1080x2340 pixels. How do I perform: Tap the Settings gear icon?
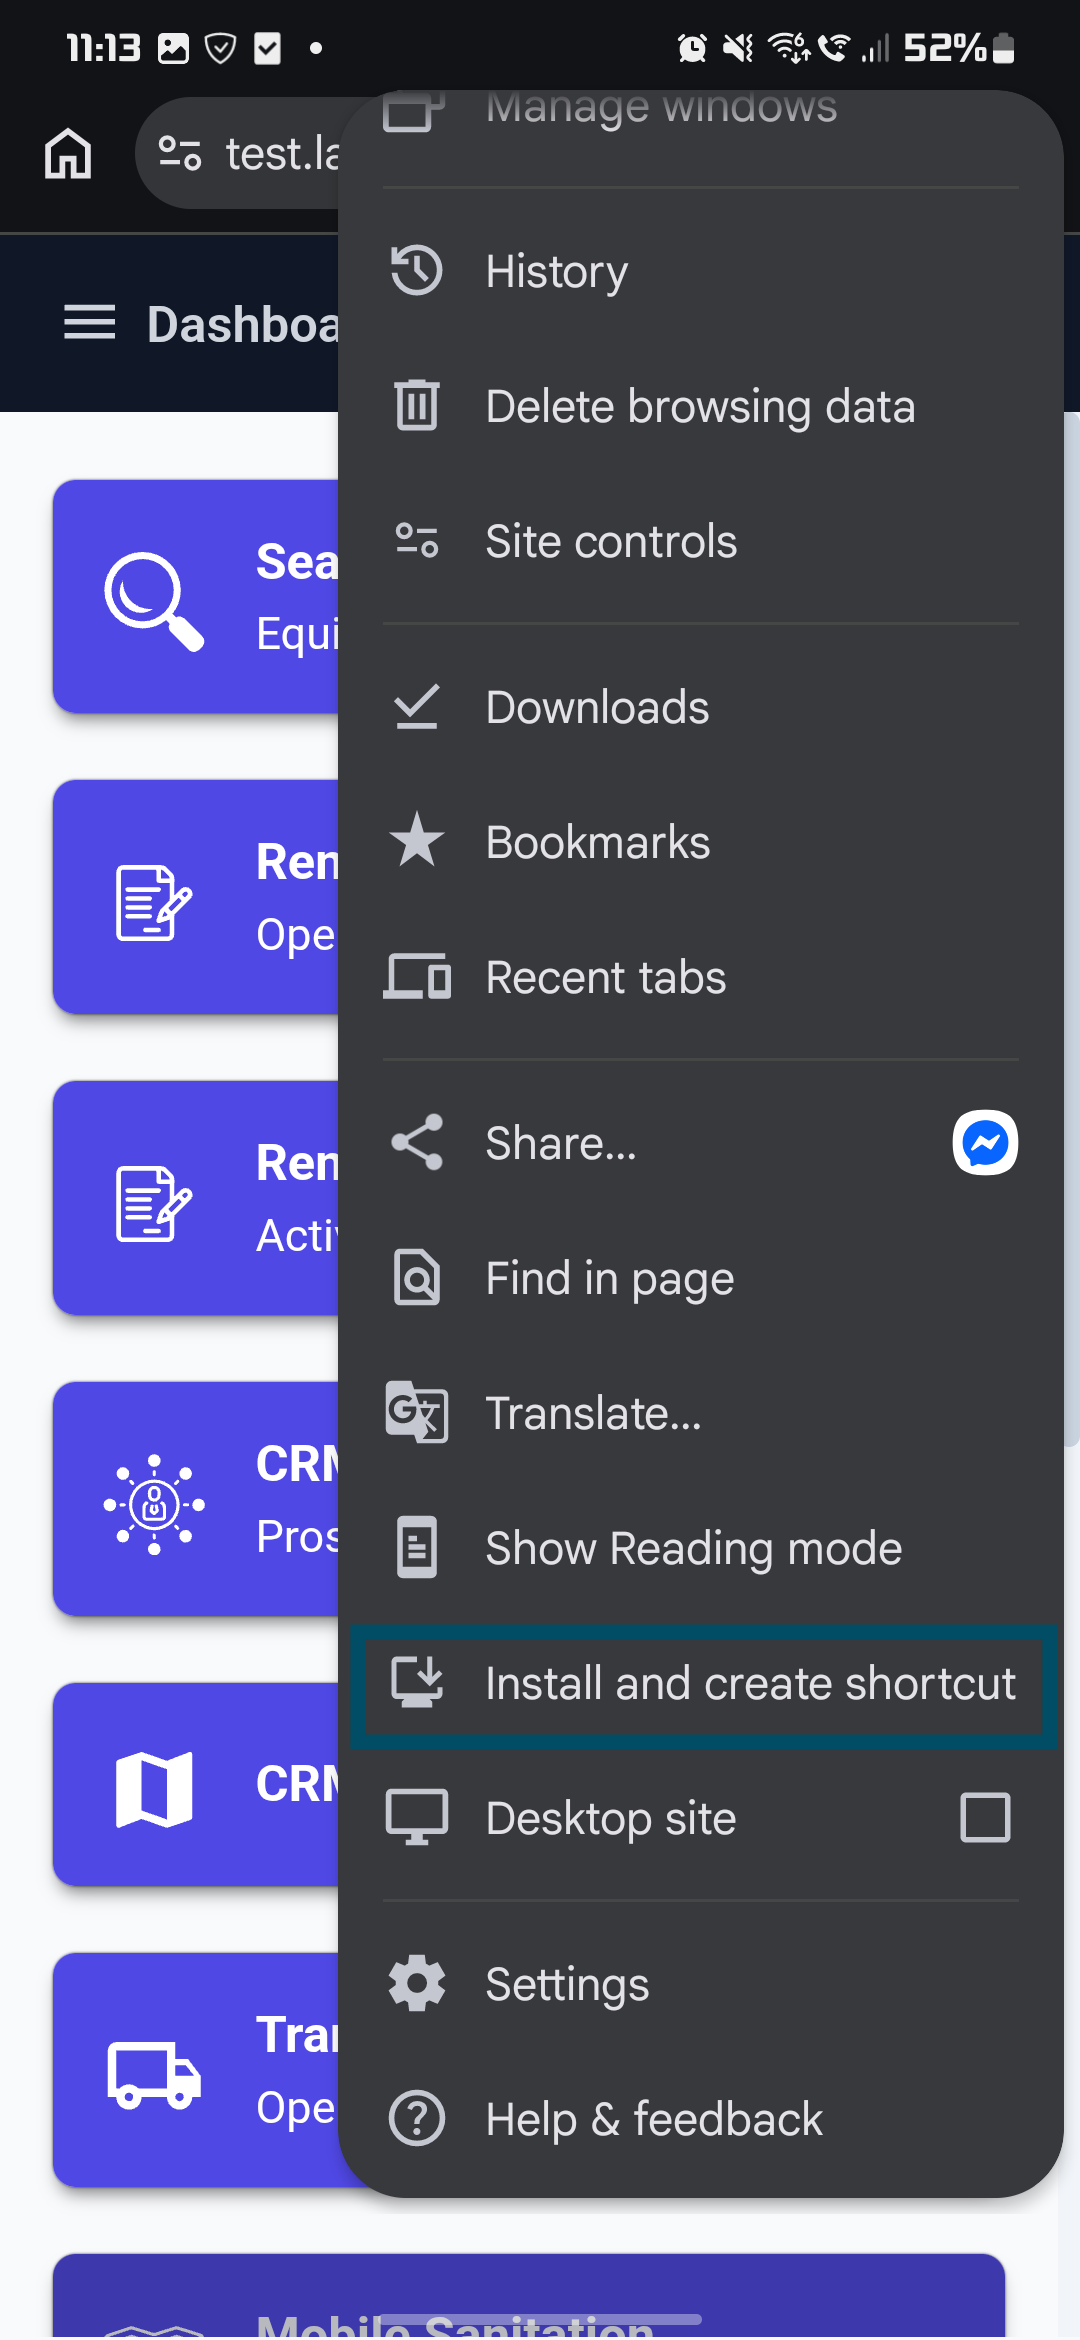point(416,1983)
